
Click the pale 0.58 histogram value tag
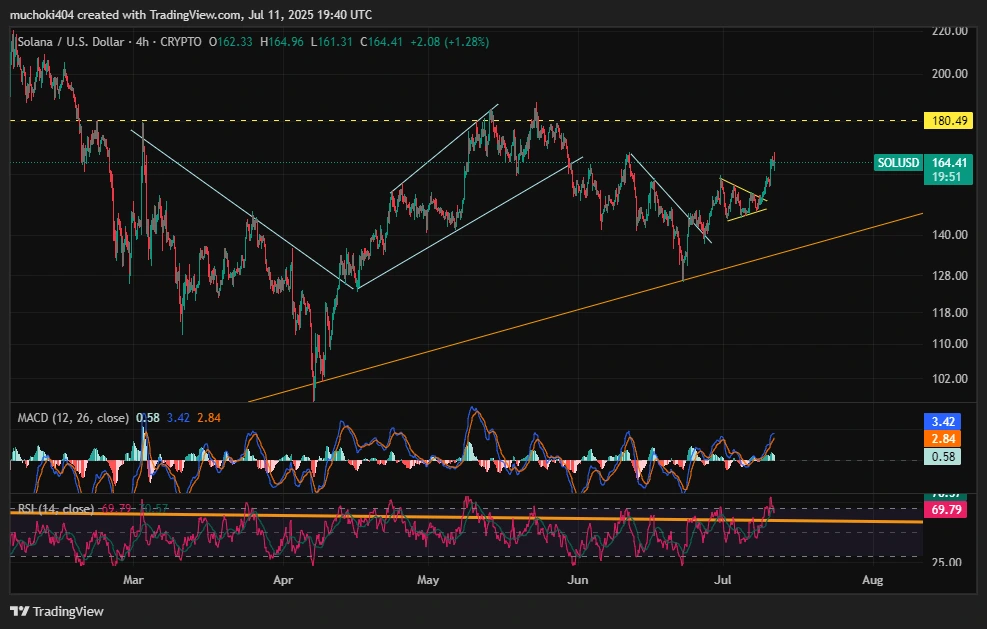(x=946, y=456)
